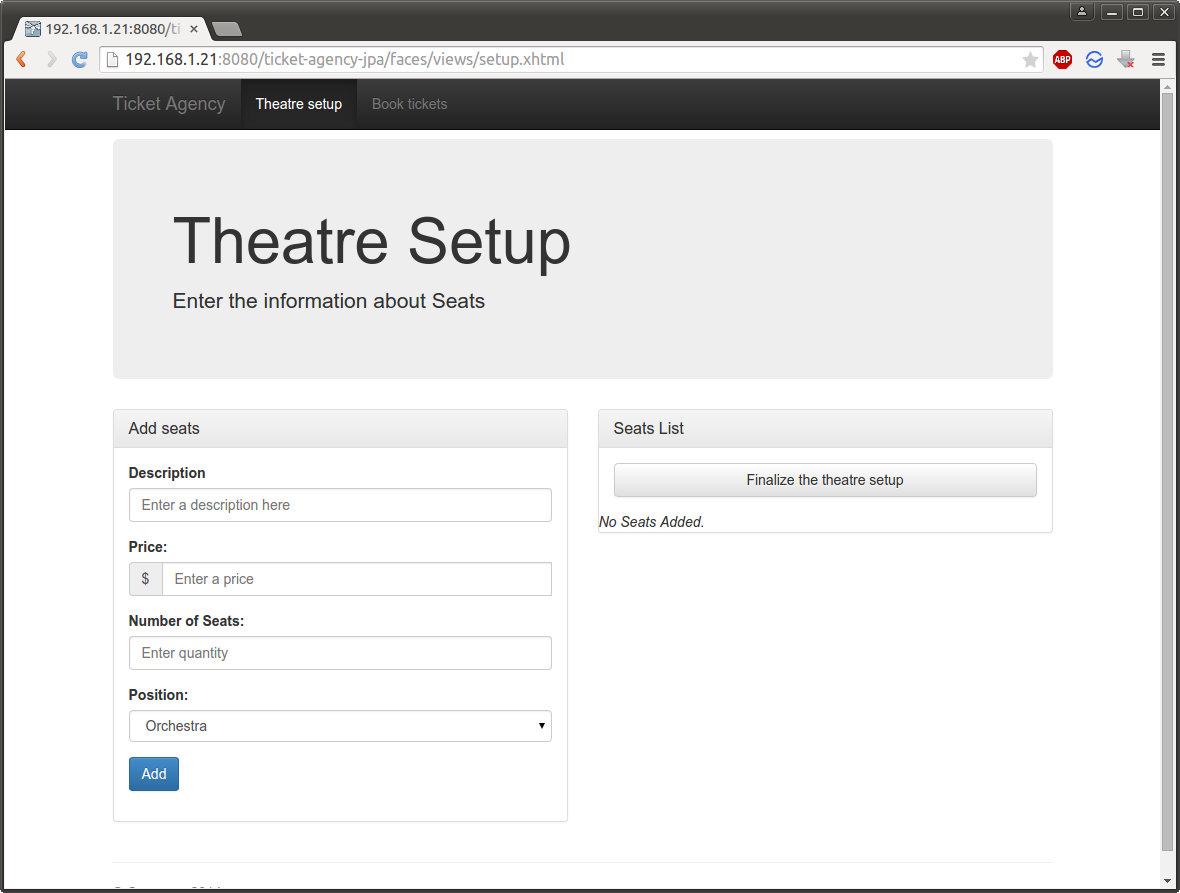Focus the Description input field
The width and height of the screenshot is (1180, 893).
tap(340, 505)
